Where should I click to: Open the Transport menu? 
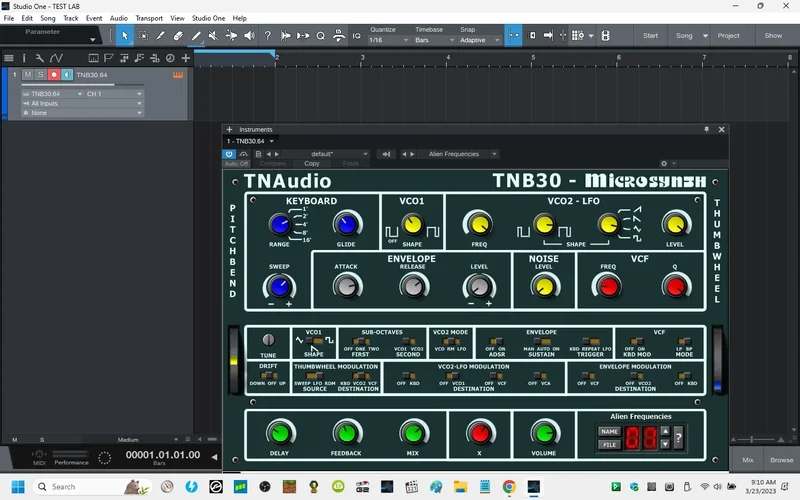coord(149,18)
